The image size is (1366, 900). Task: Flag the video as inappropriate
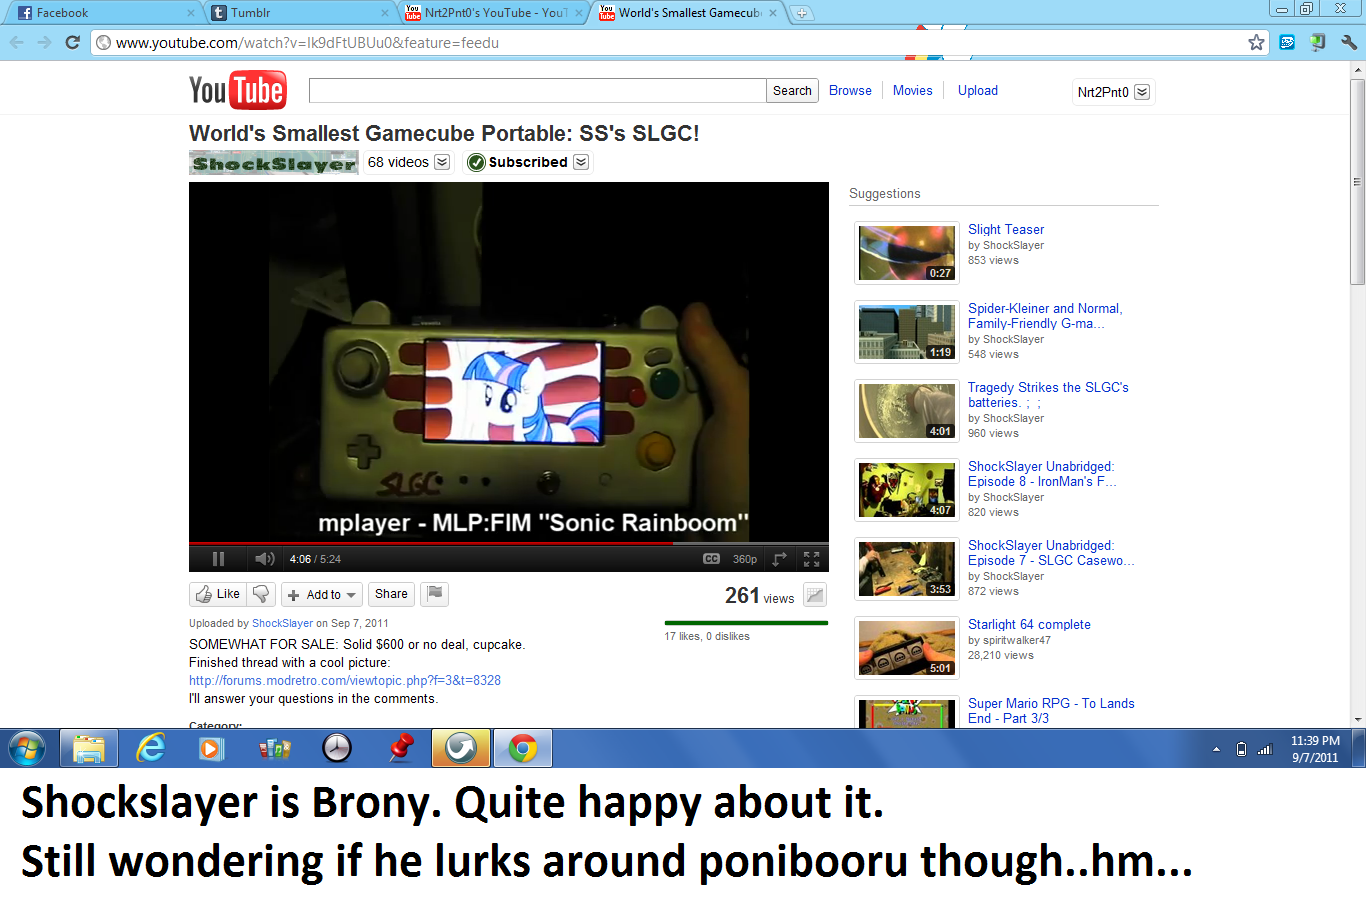click(434, 594)
